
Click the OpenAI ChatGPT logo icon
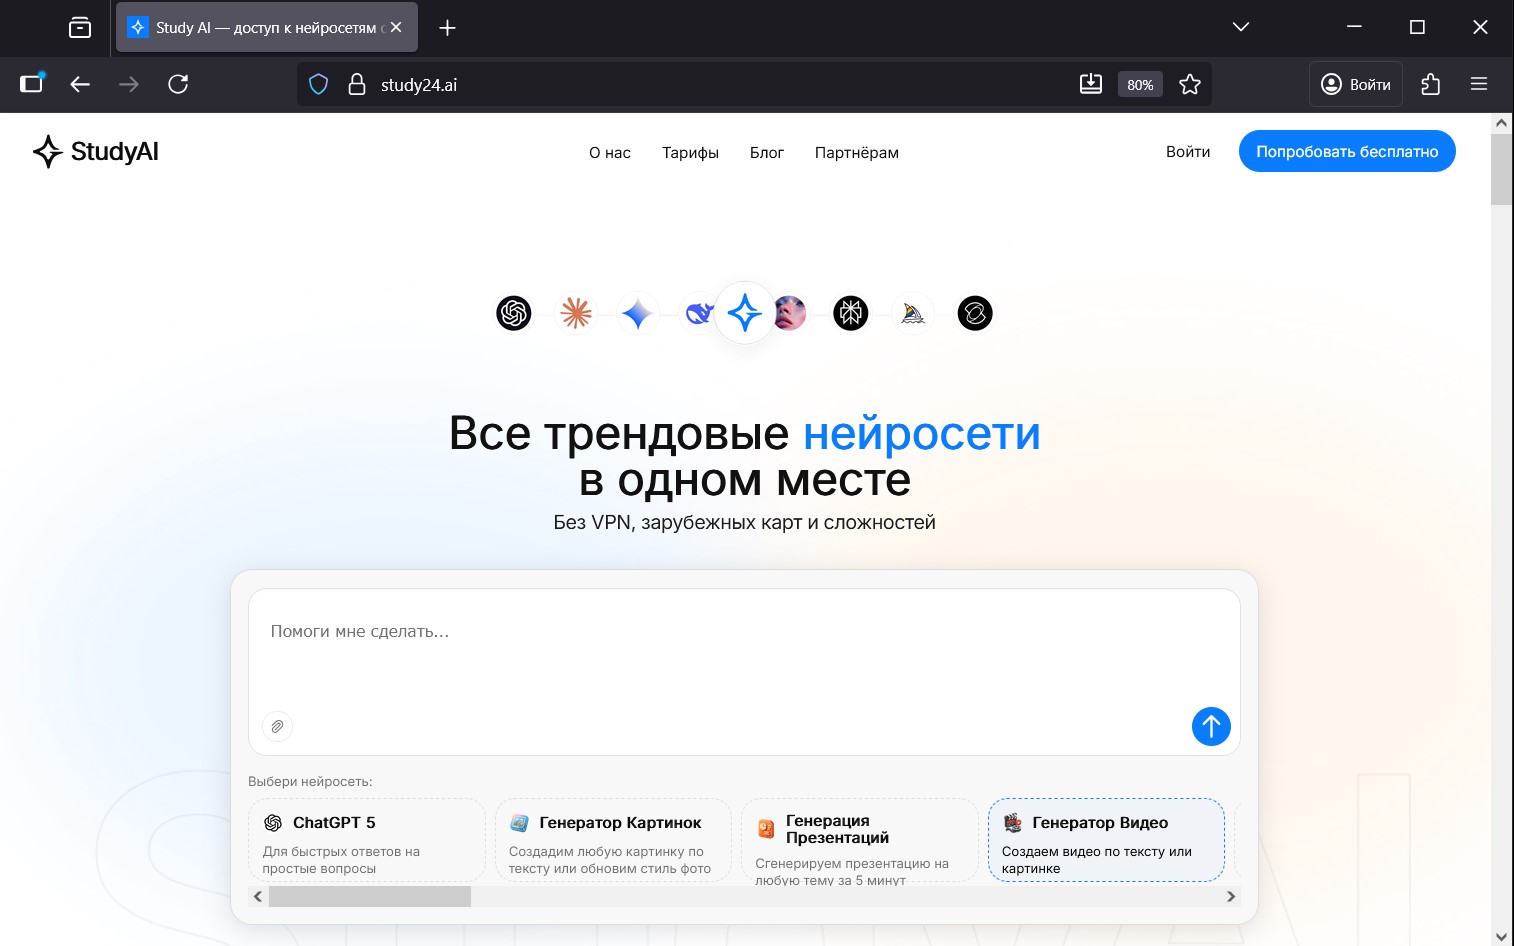[x=513, y=313]
